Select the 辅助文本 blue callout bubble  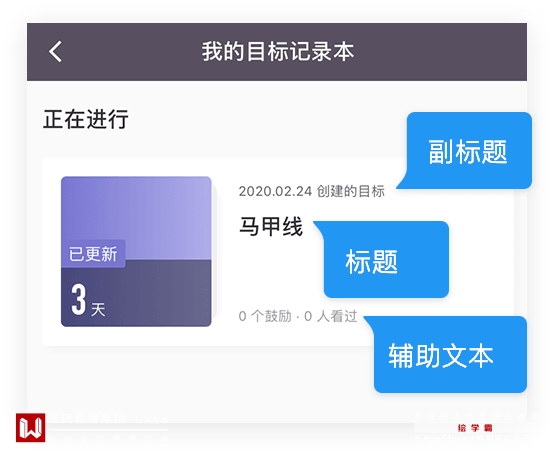tap(446, 354)
